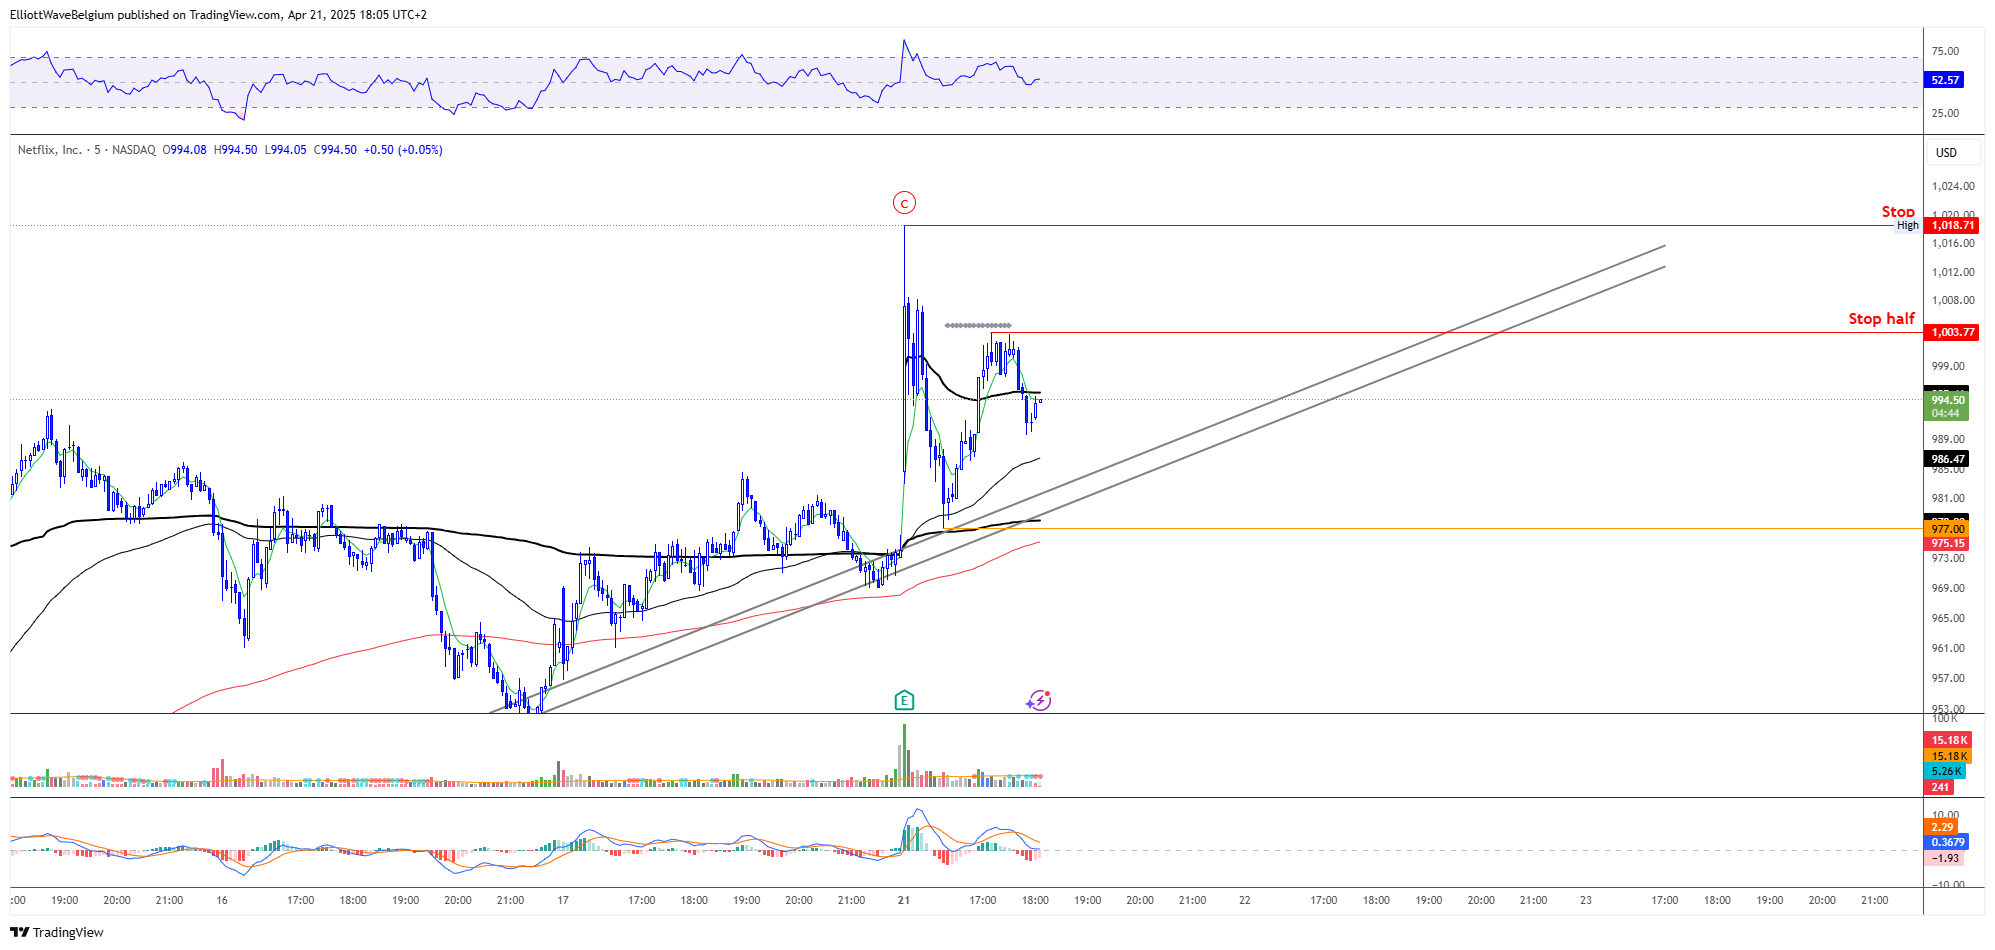Viewport: 1995px width, 950px height.
Task: Click the blue MACD tag 0.3679
Action: click(x=1947, y=842)
